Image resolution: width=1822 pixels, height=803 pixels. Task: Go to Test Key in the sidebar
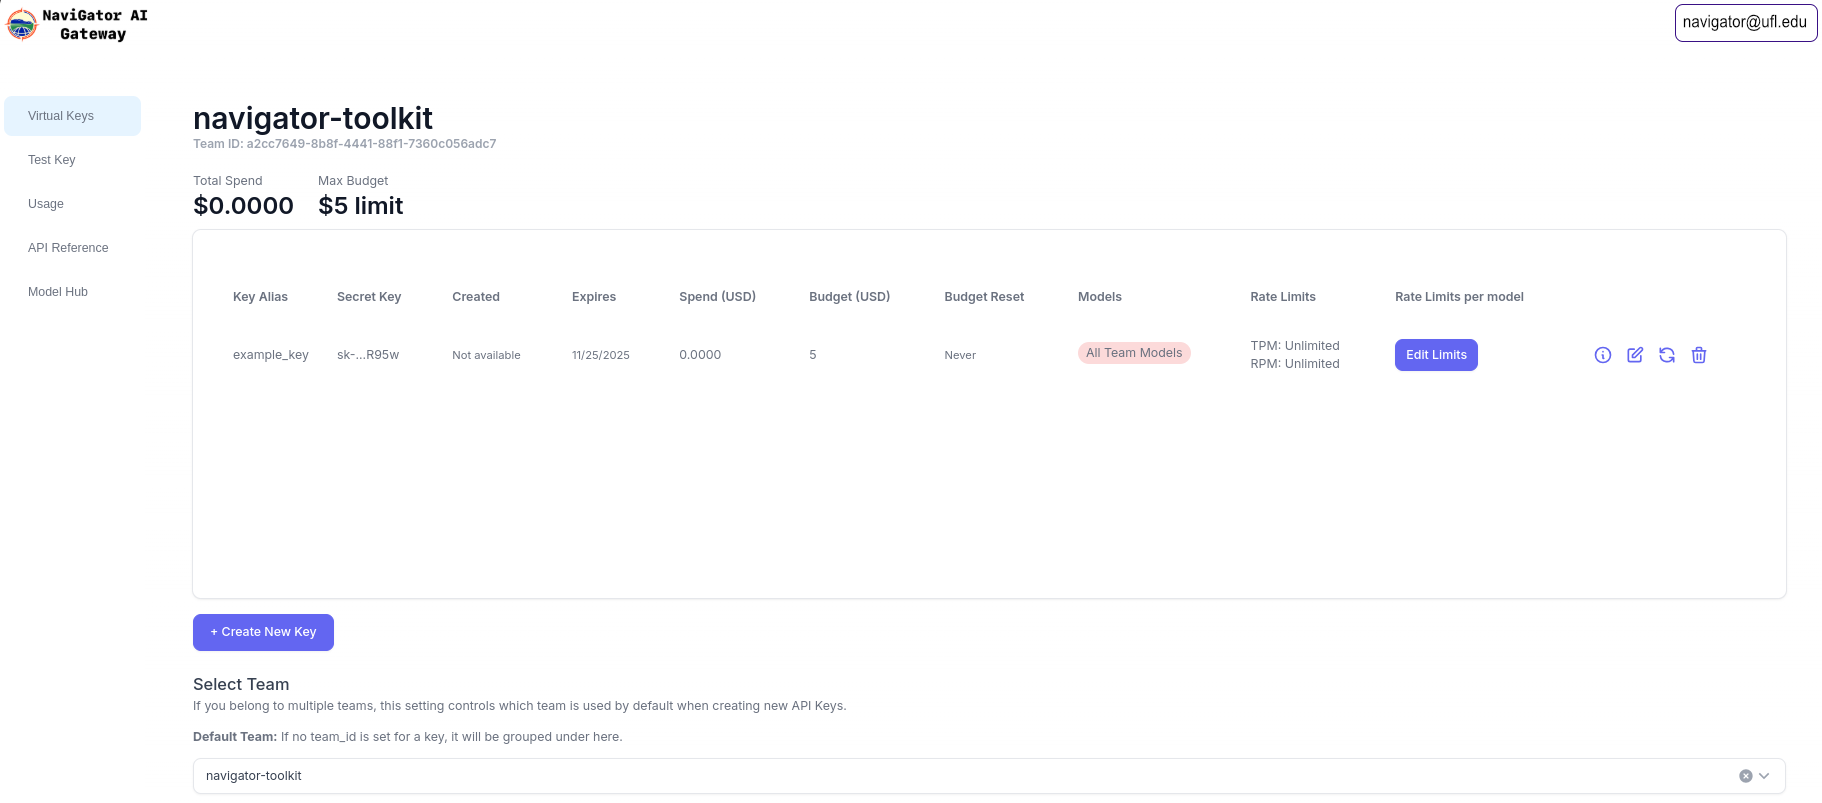point(73,160)
